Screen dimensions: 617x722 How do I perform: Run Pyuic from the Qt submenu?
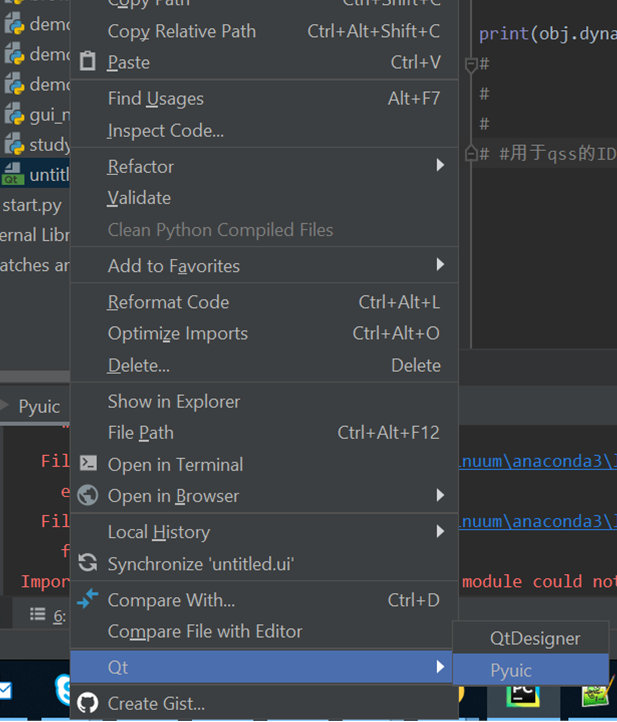pyautogui.click(x=531, y=670)
